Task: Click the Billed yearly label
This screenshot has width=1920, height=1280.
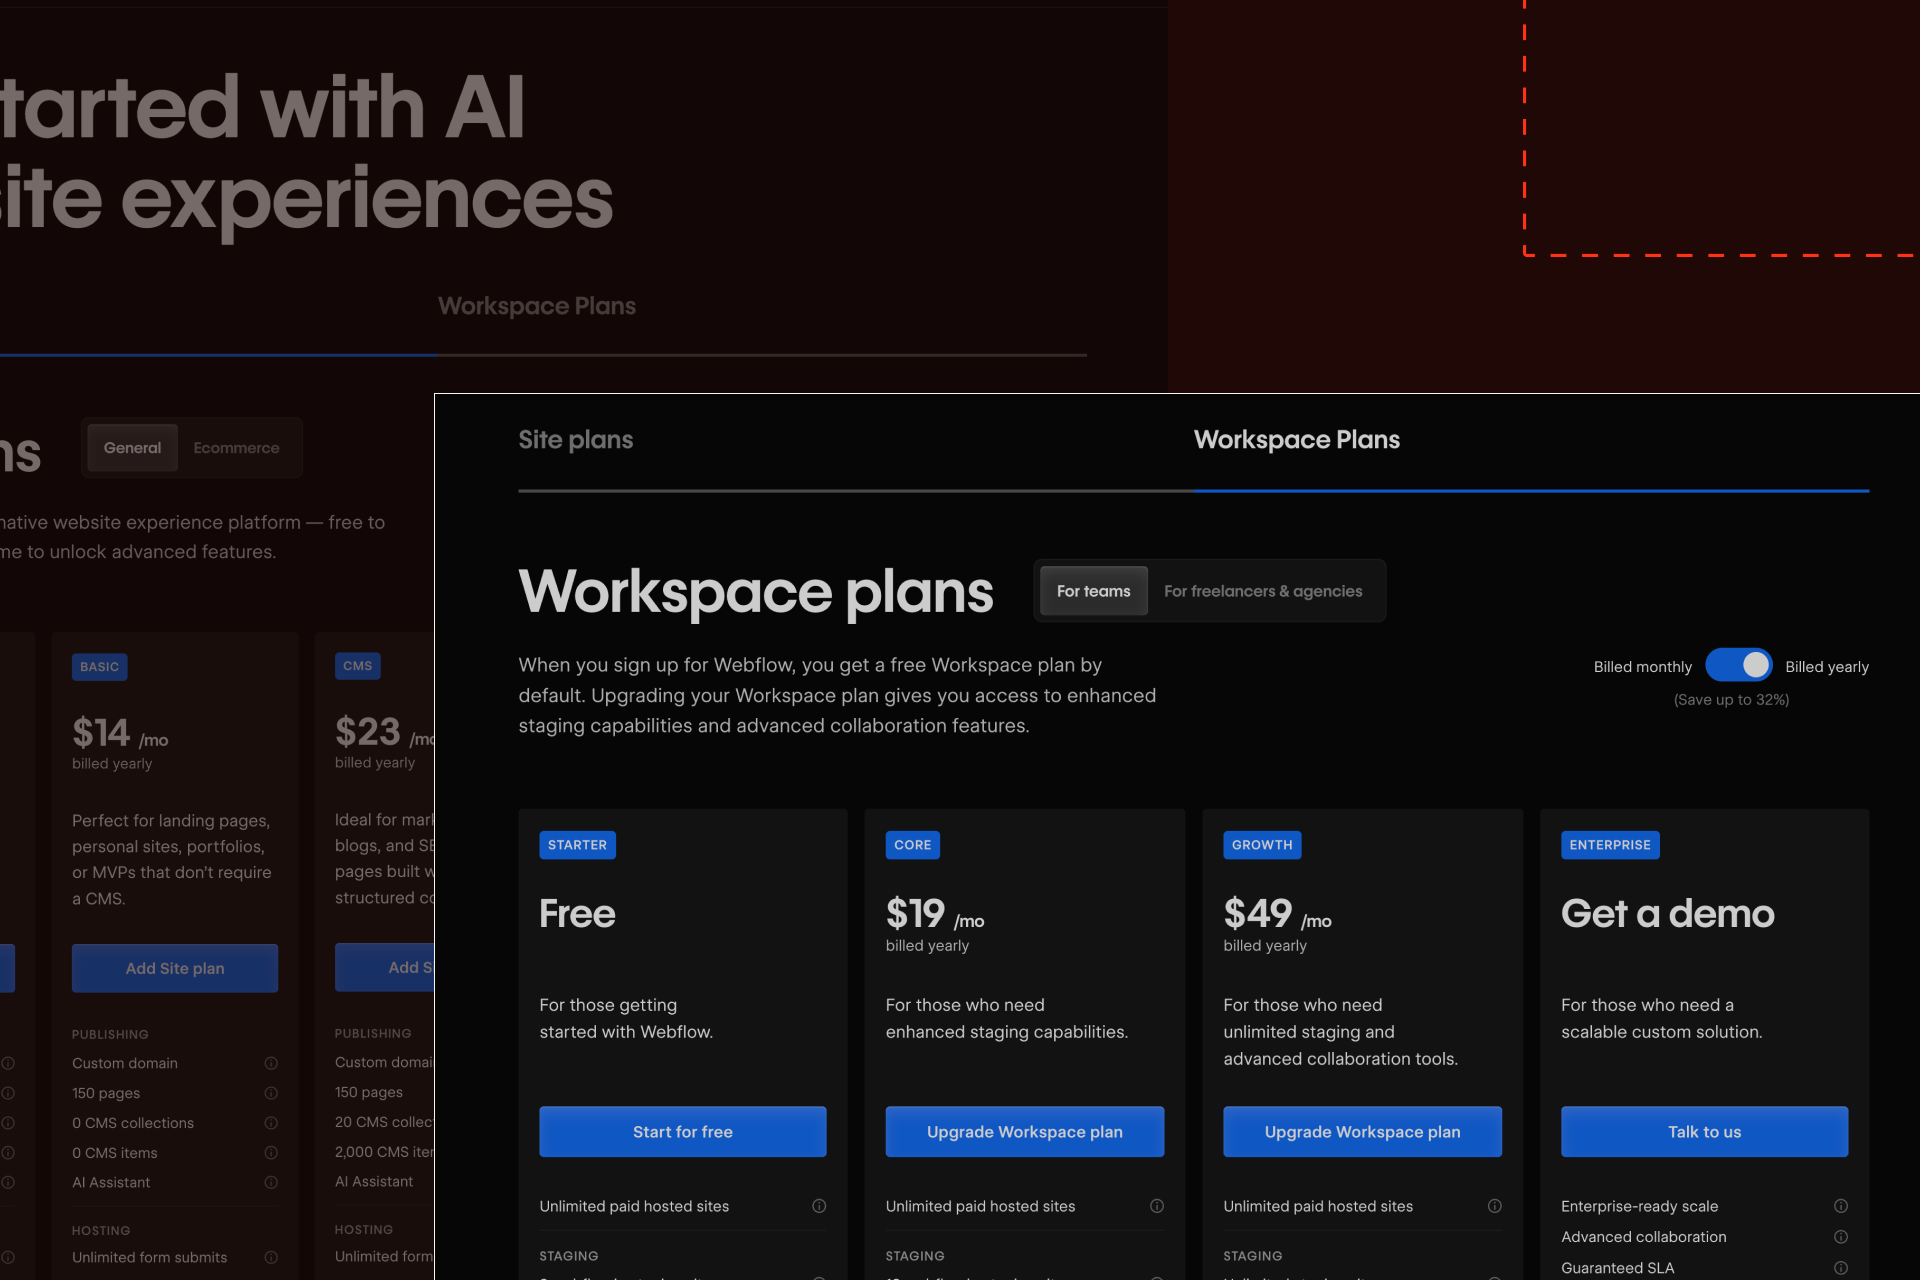Action: (x=1826, y=667)
